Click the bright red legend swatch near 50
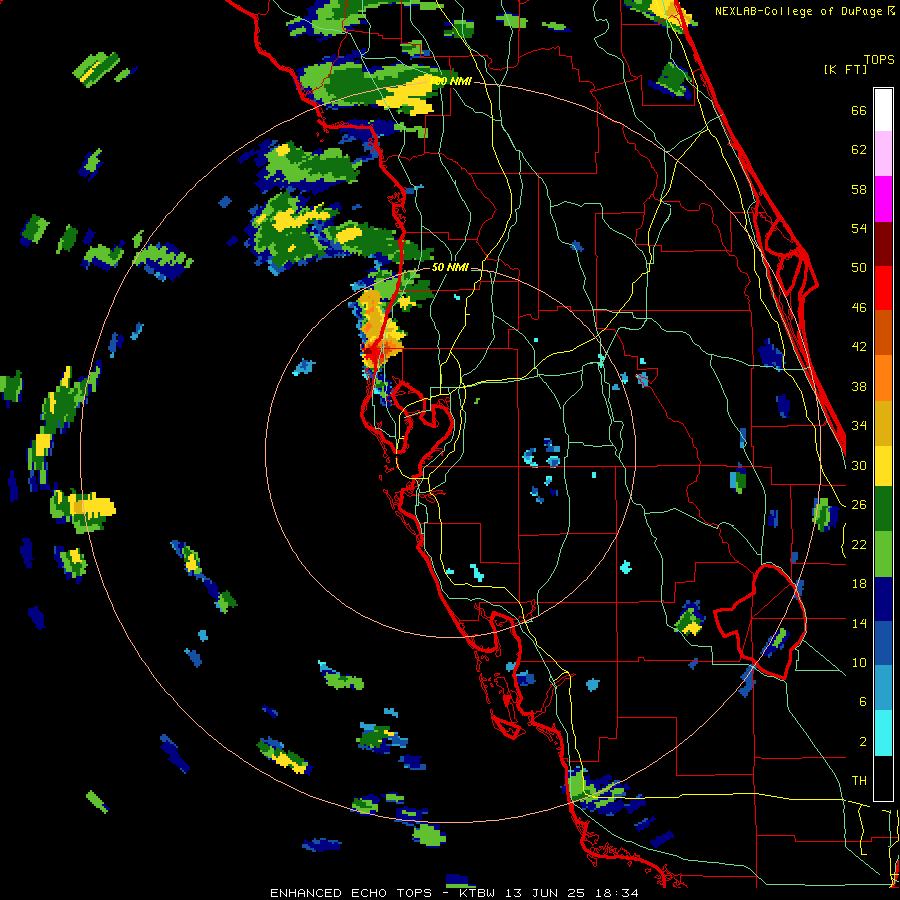Screen dimensions: 900x900 [883, 288]
